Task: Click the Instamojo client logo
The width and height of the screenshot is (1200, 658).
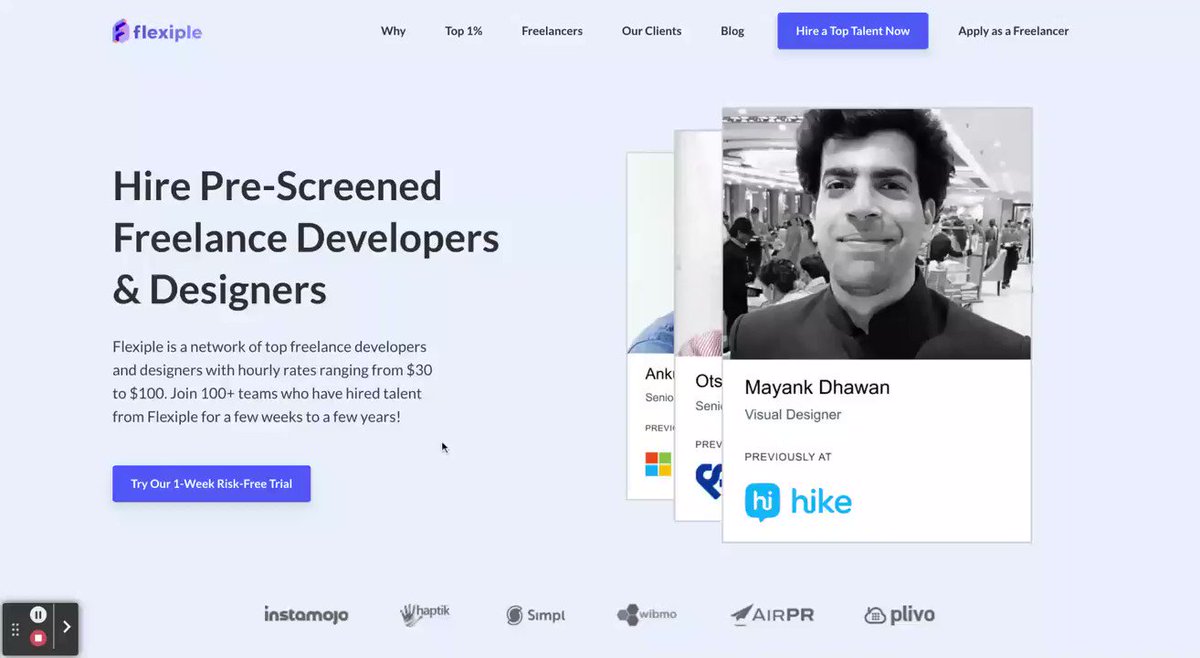Action: pyautogui.click(x=306, y=614)
